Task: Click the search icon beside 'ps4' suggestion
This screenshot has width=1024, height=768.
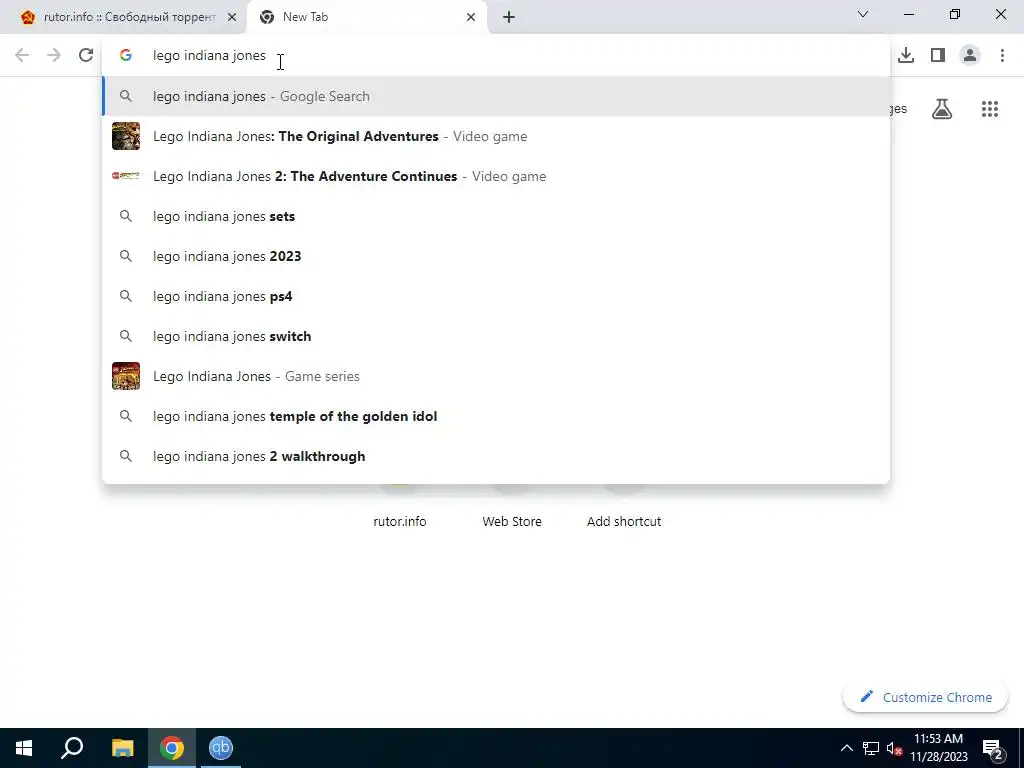Action: coord(126,296)
